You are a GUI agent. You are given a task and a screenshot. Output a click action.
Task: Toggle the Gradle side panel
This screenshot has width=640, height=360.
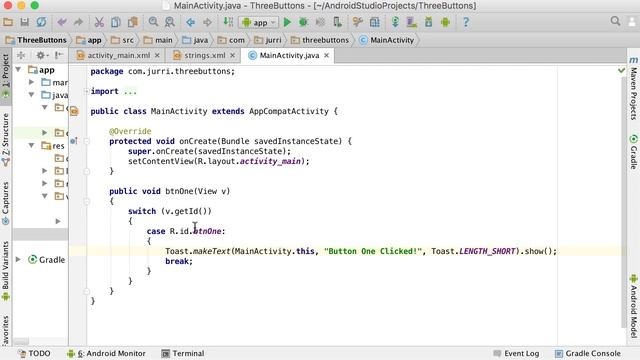[633, 151]
